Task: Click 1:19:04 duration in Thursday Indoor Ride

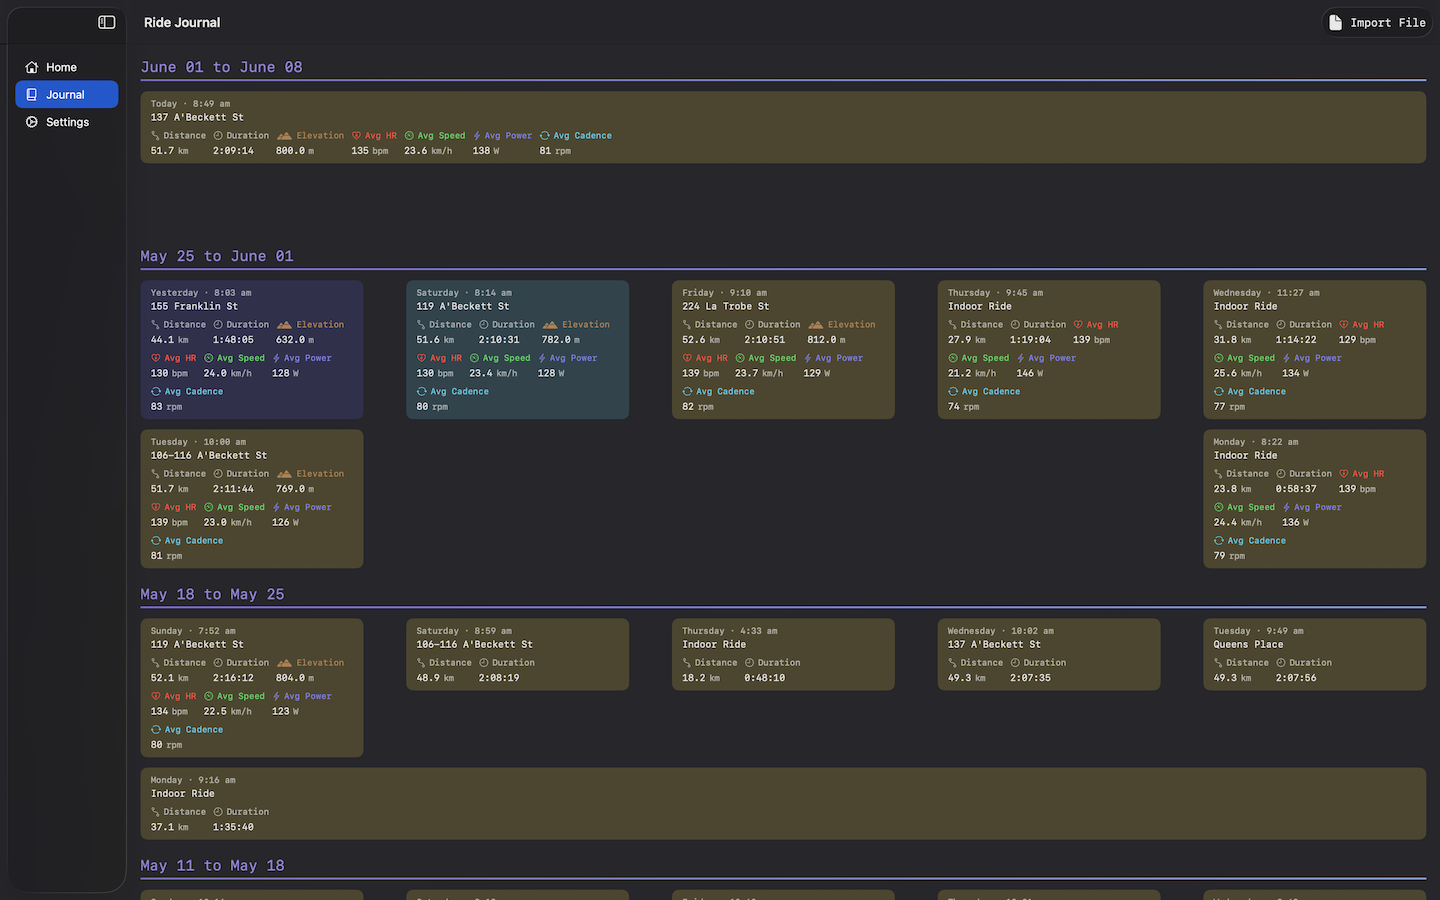Action: coord(1030,340)
